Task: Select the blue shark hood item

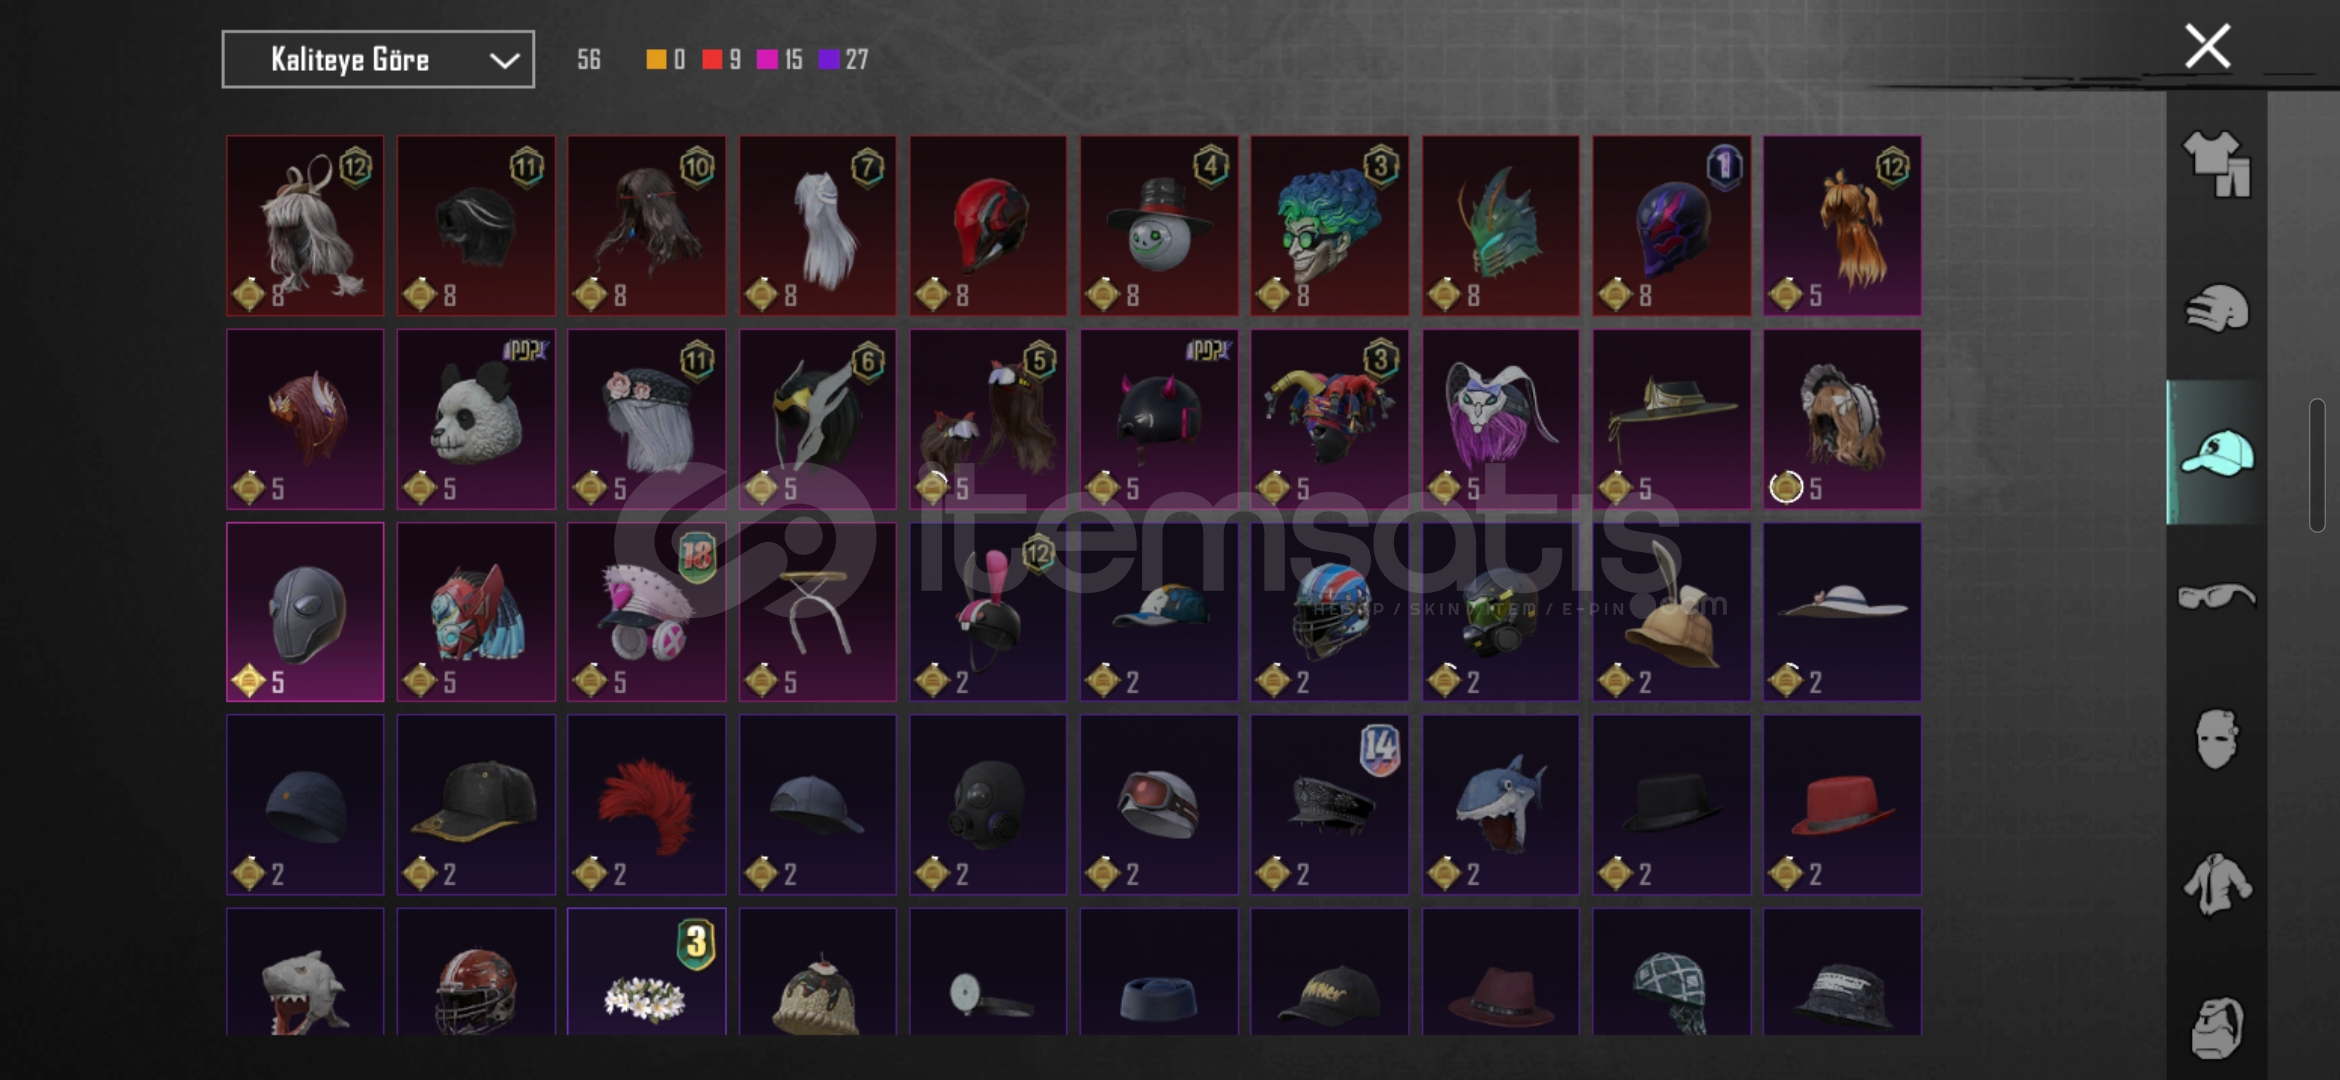Action: 1501,805
